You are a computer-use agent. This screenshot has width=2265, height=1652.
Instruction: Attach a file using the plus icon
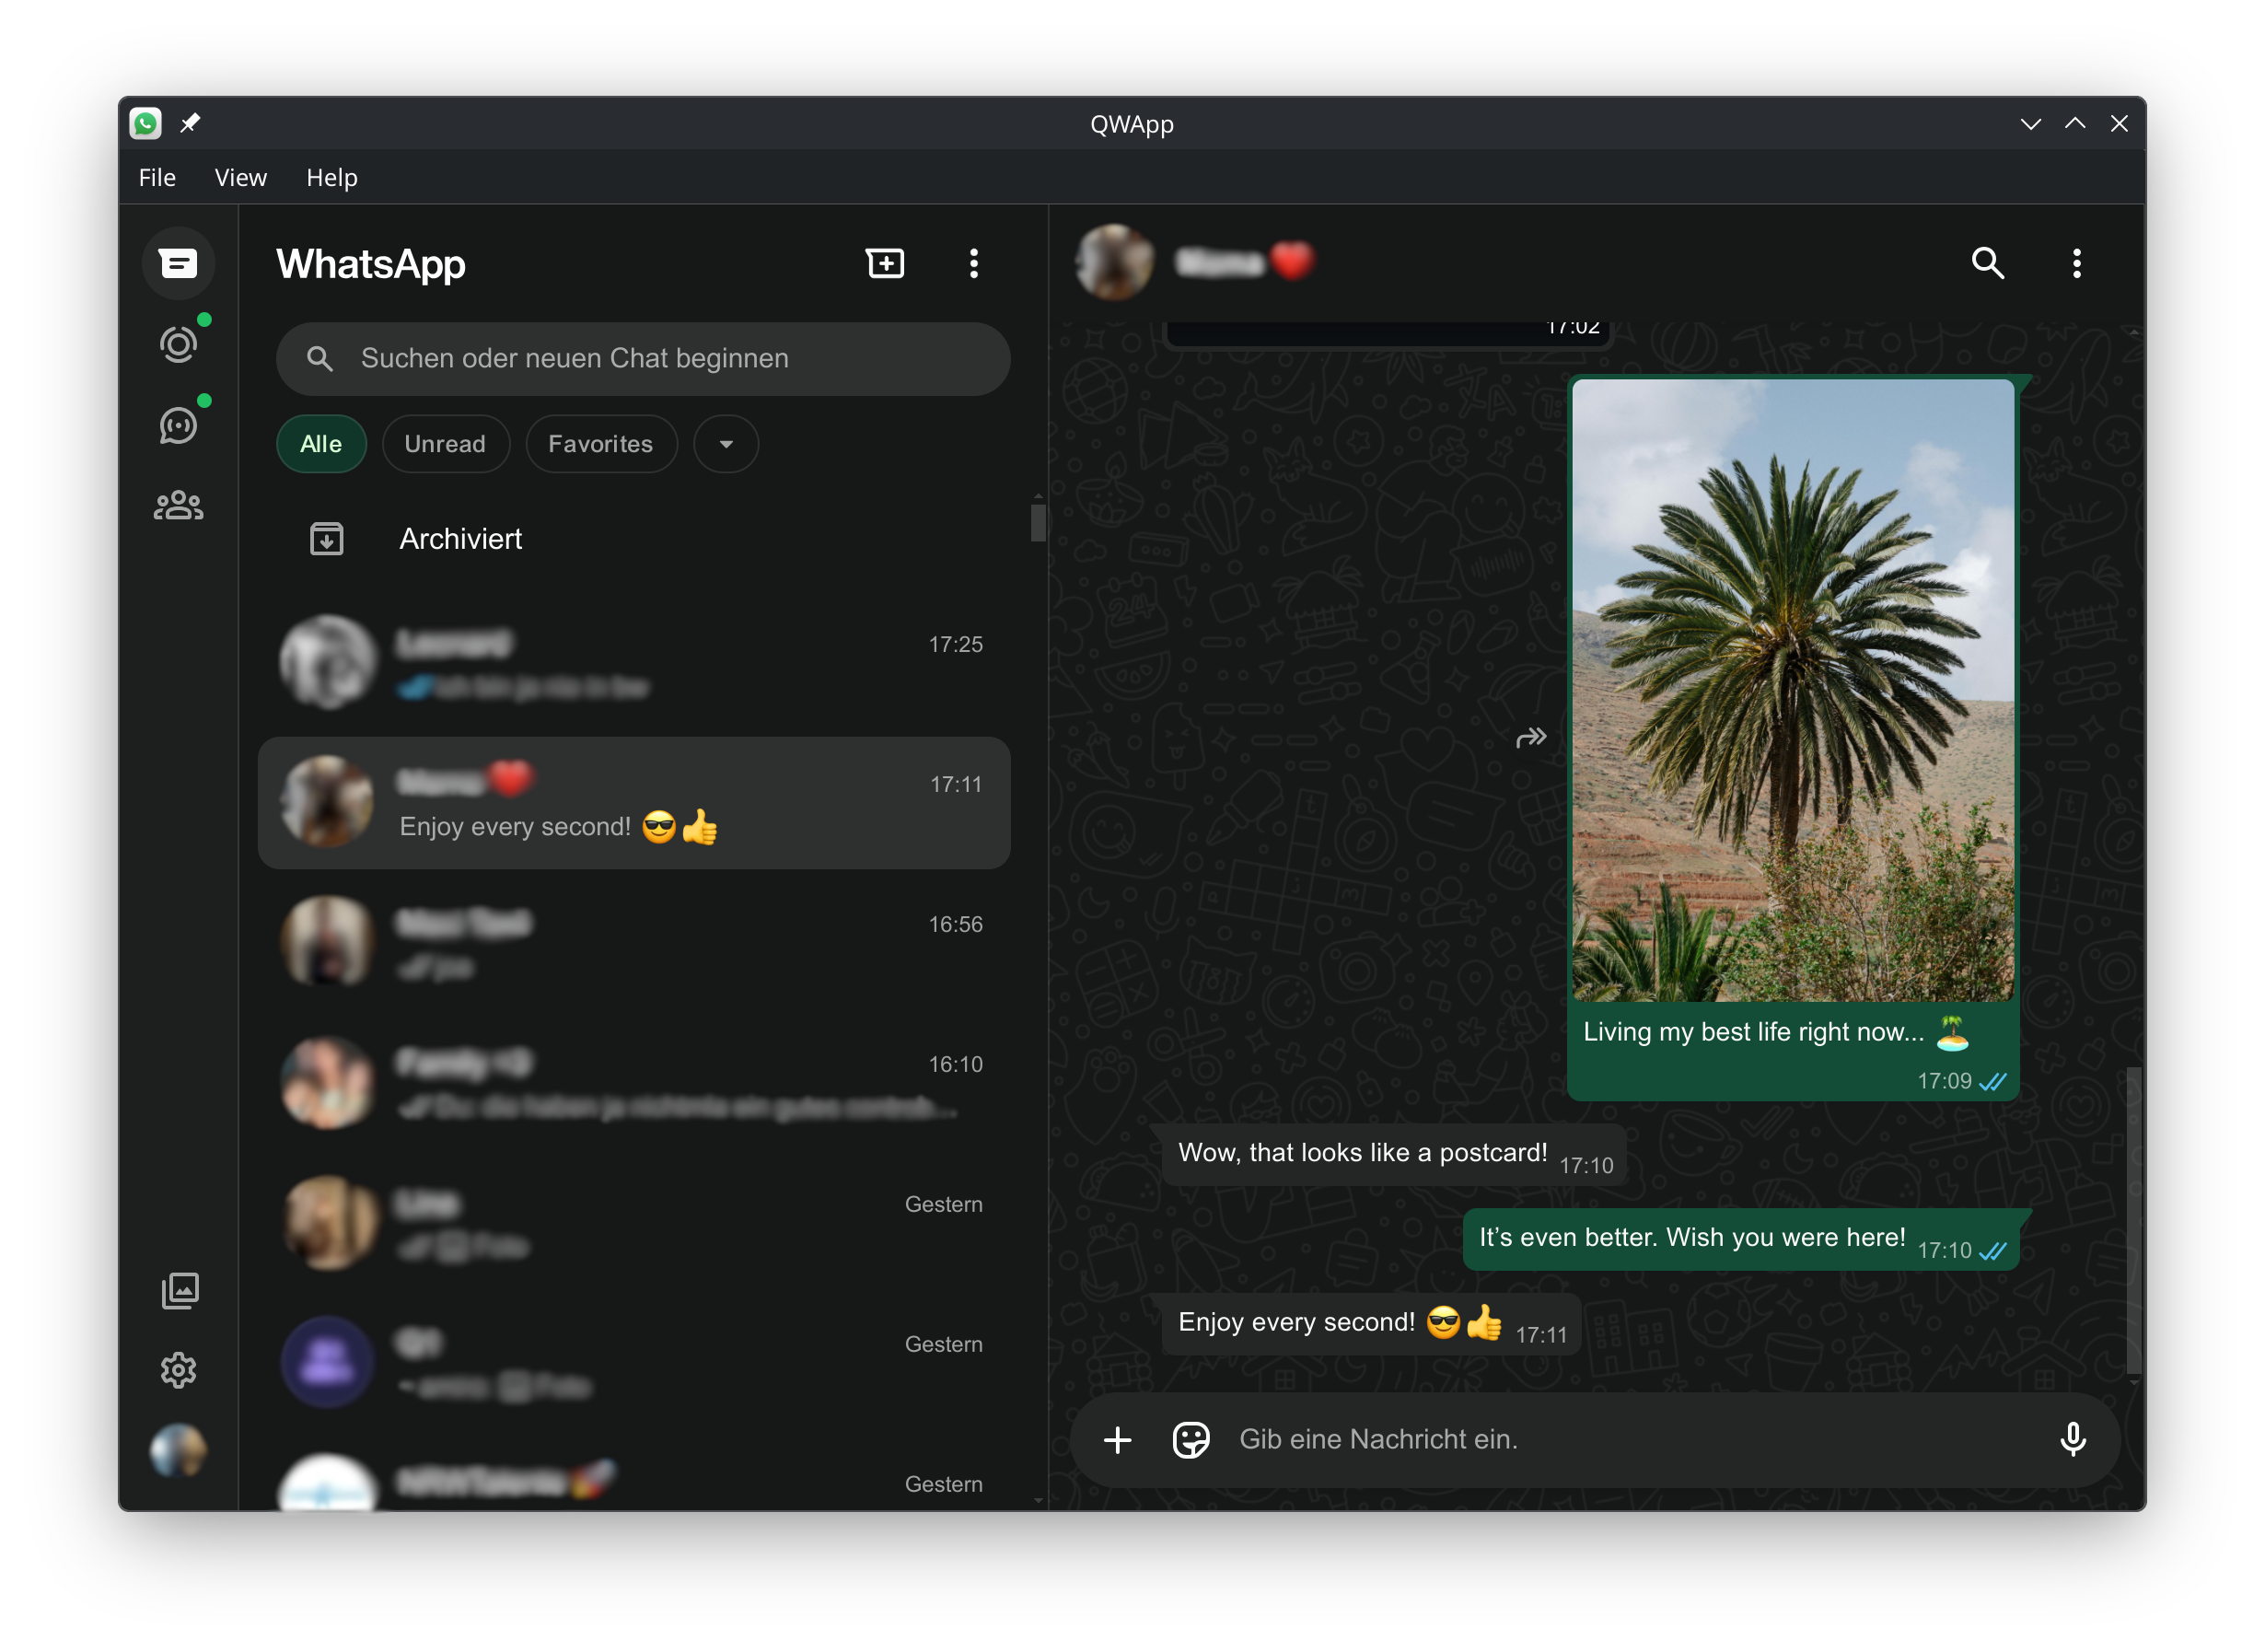[1117, 1439]
